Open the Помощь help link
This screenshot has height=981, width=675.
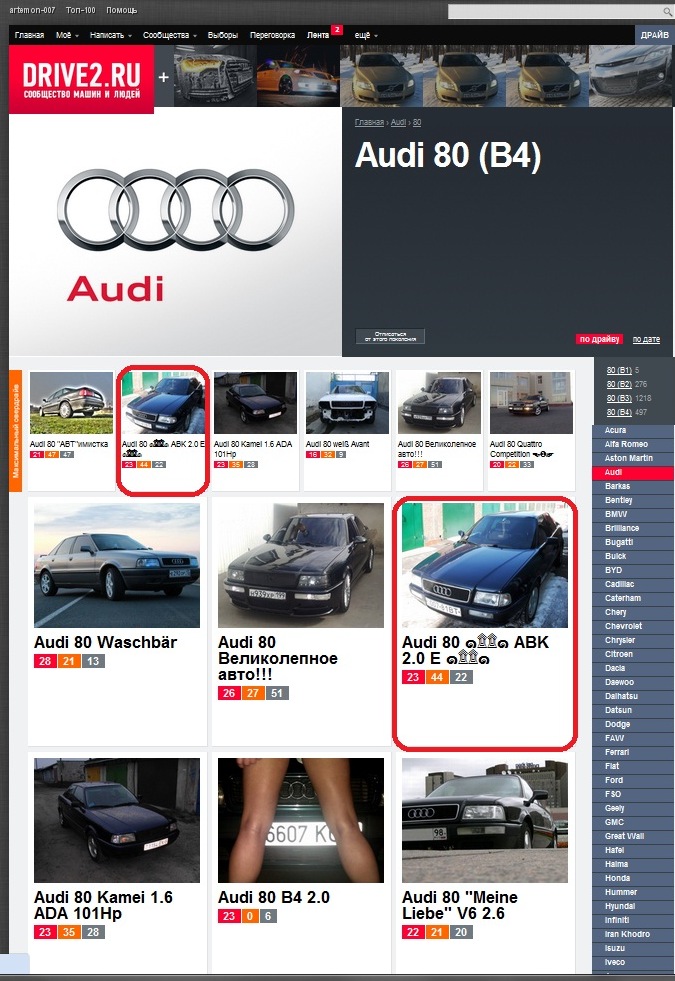coord(121,11)
